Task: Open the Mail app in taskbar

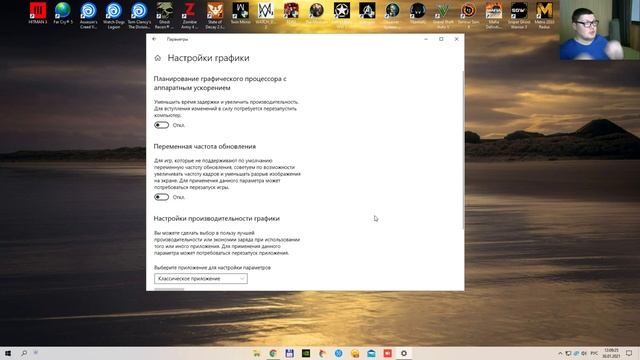Action: 371,353
